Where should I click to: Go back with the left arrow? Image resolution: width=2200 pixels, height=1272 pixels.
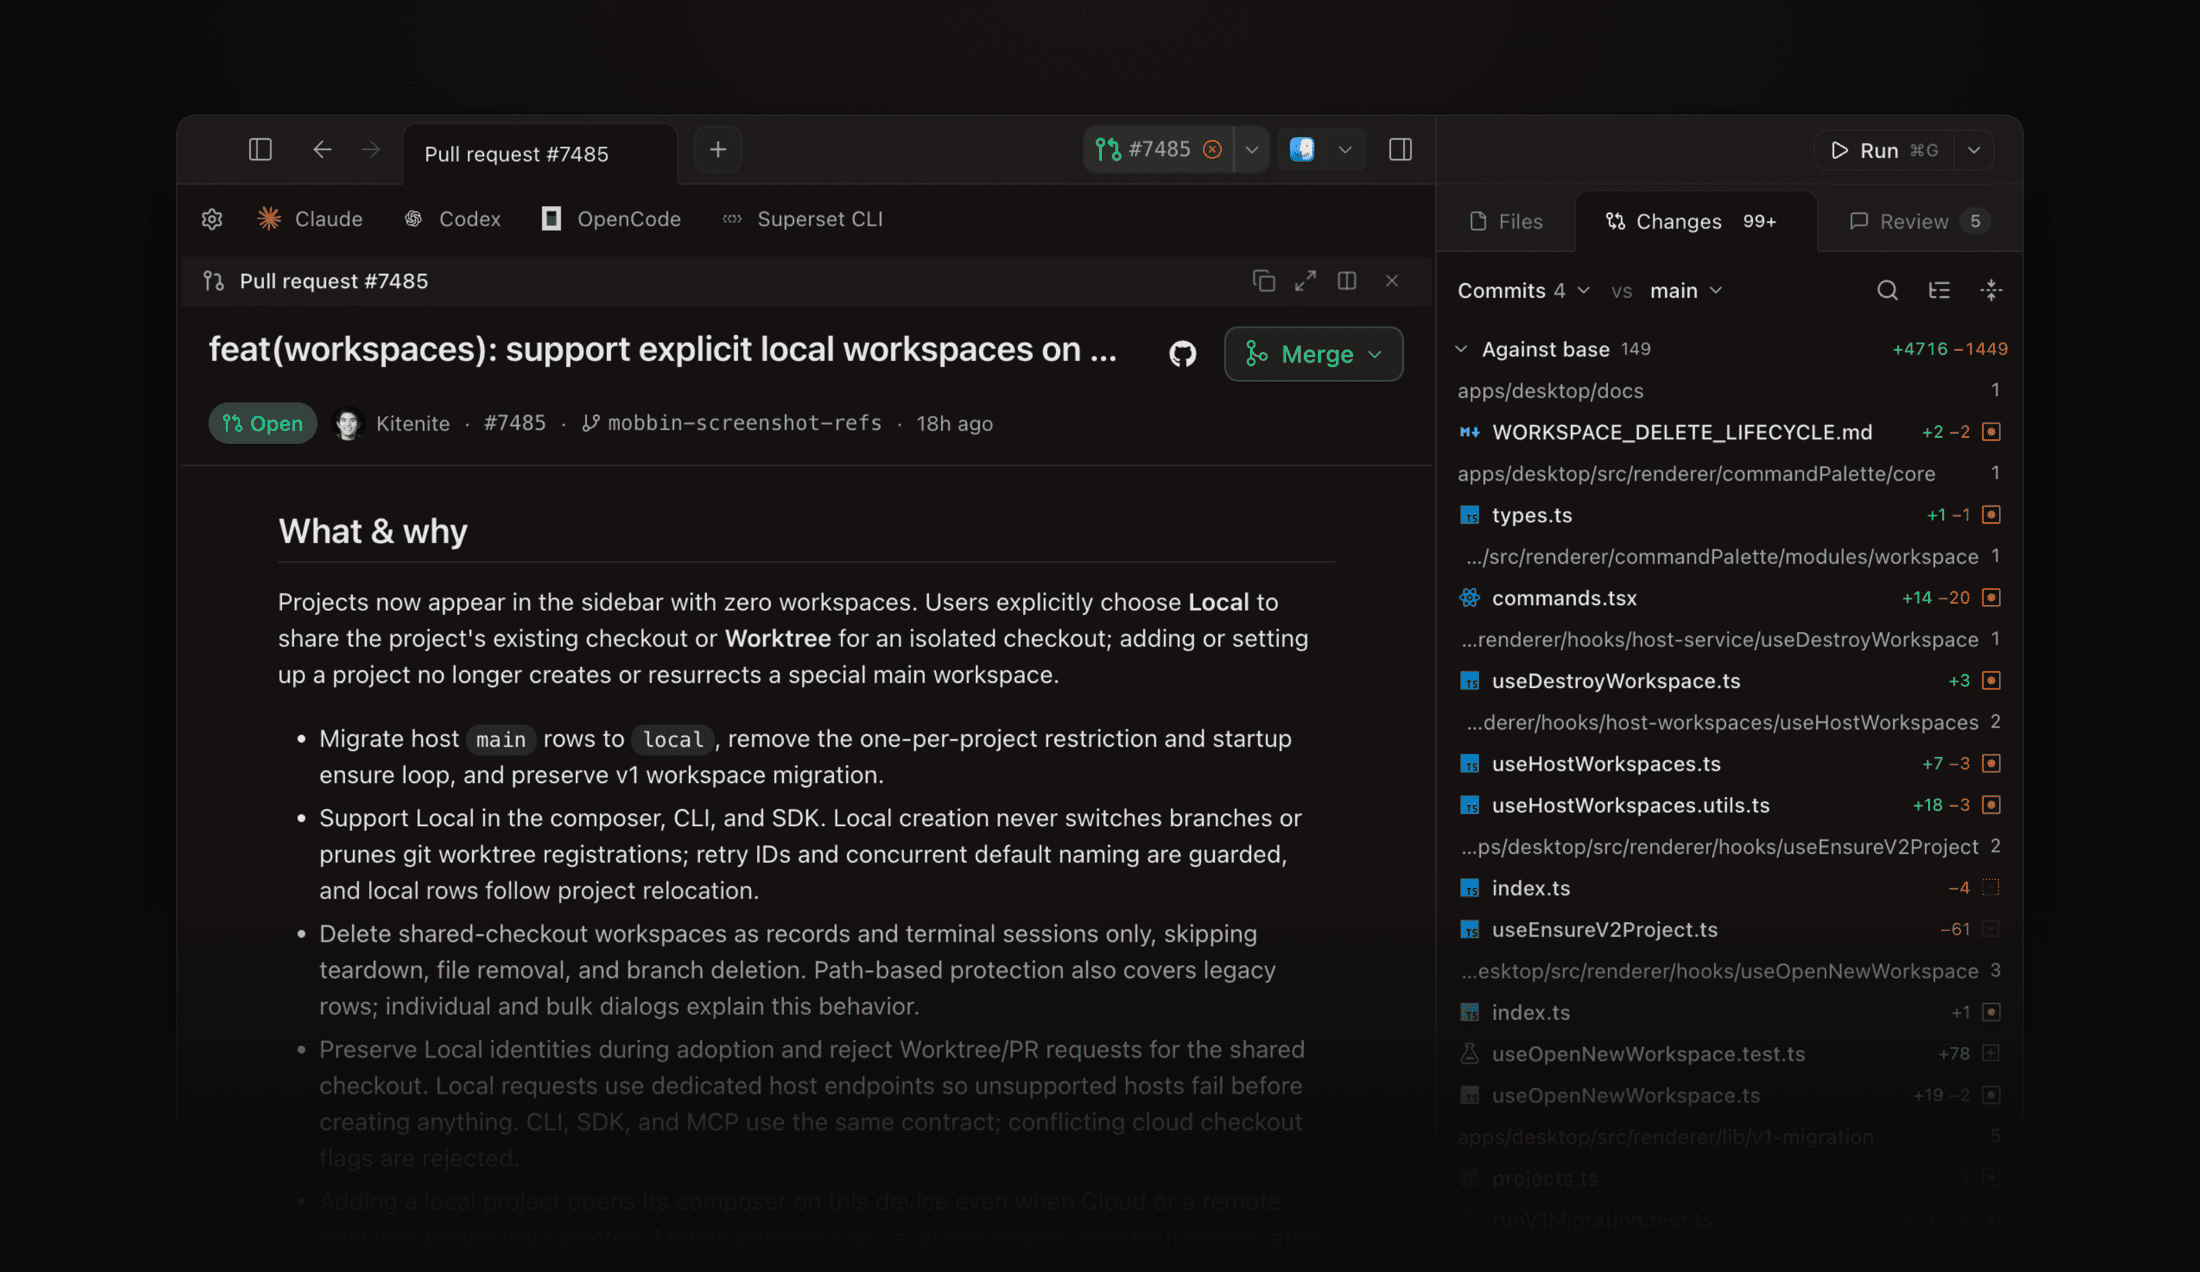click(322, 150)
